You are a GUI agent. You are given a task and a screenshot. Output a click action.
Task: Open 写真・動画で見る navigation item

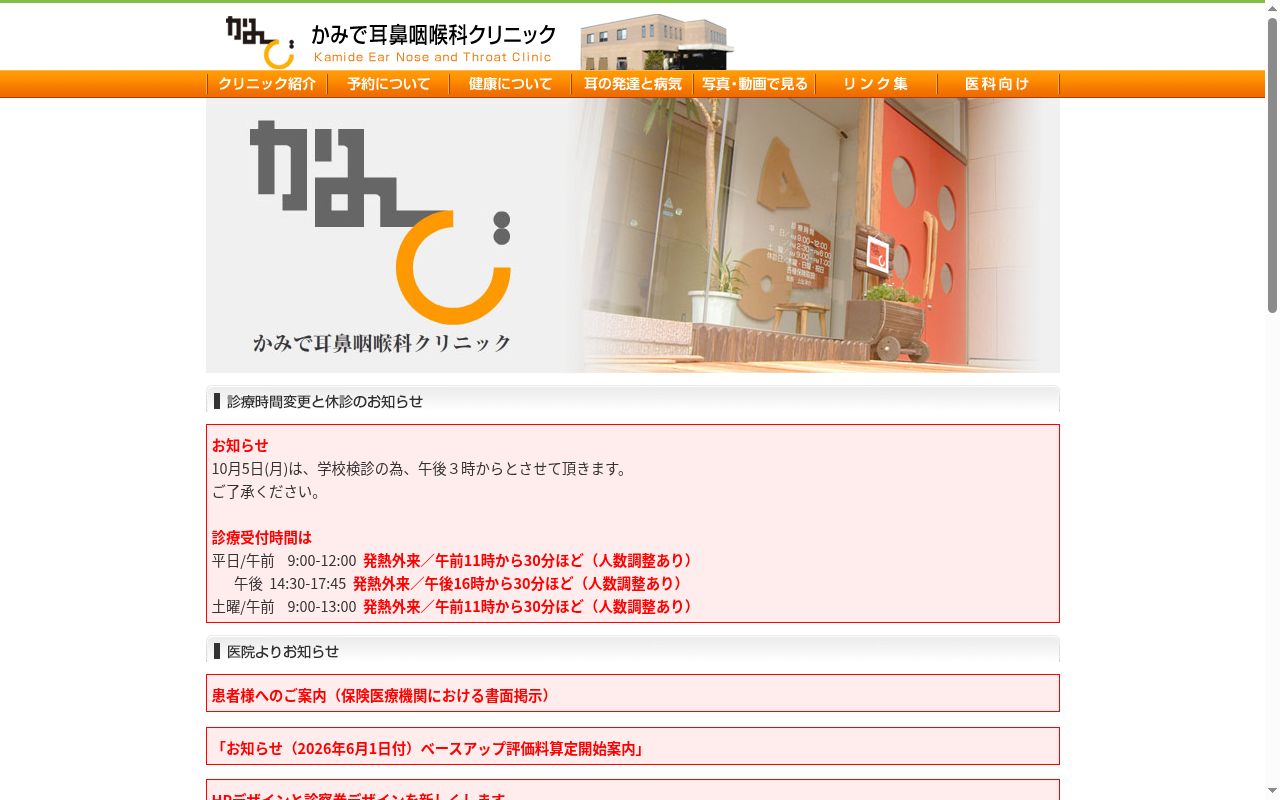tap(754, 84)
